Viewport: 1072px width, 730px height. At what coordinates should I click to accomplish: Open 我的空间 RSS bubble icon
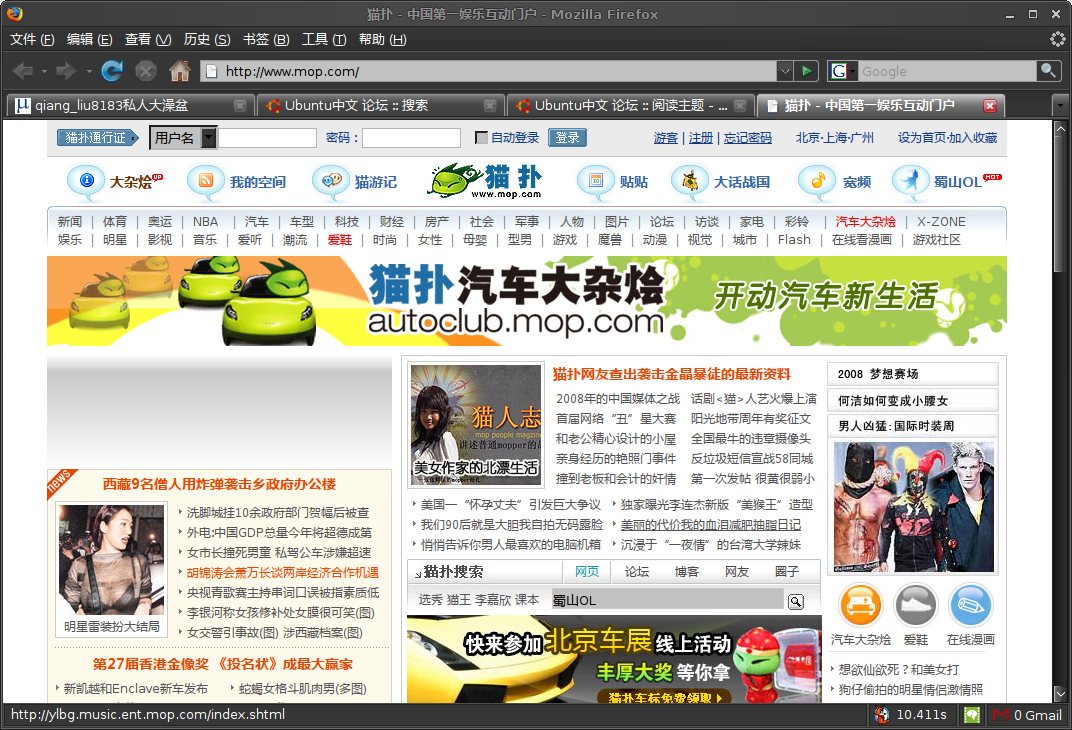point(206,181)
